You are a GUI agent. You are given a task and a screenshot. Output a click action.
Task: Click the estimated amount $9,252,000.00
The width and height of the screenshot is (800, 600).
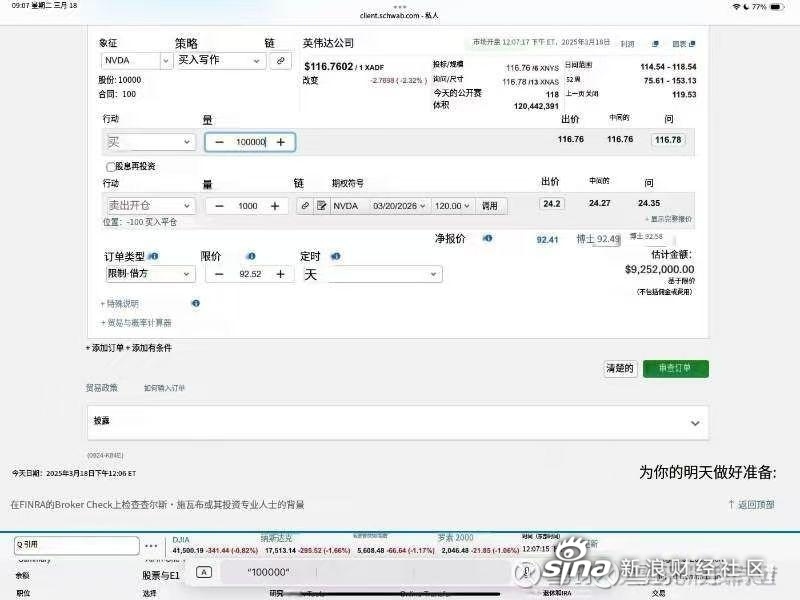tap(659, 269)
